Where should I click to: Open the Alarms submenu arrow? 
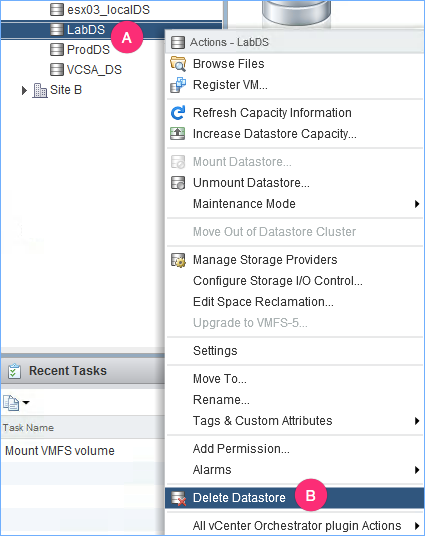416,470
